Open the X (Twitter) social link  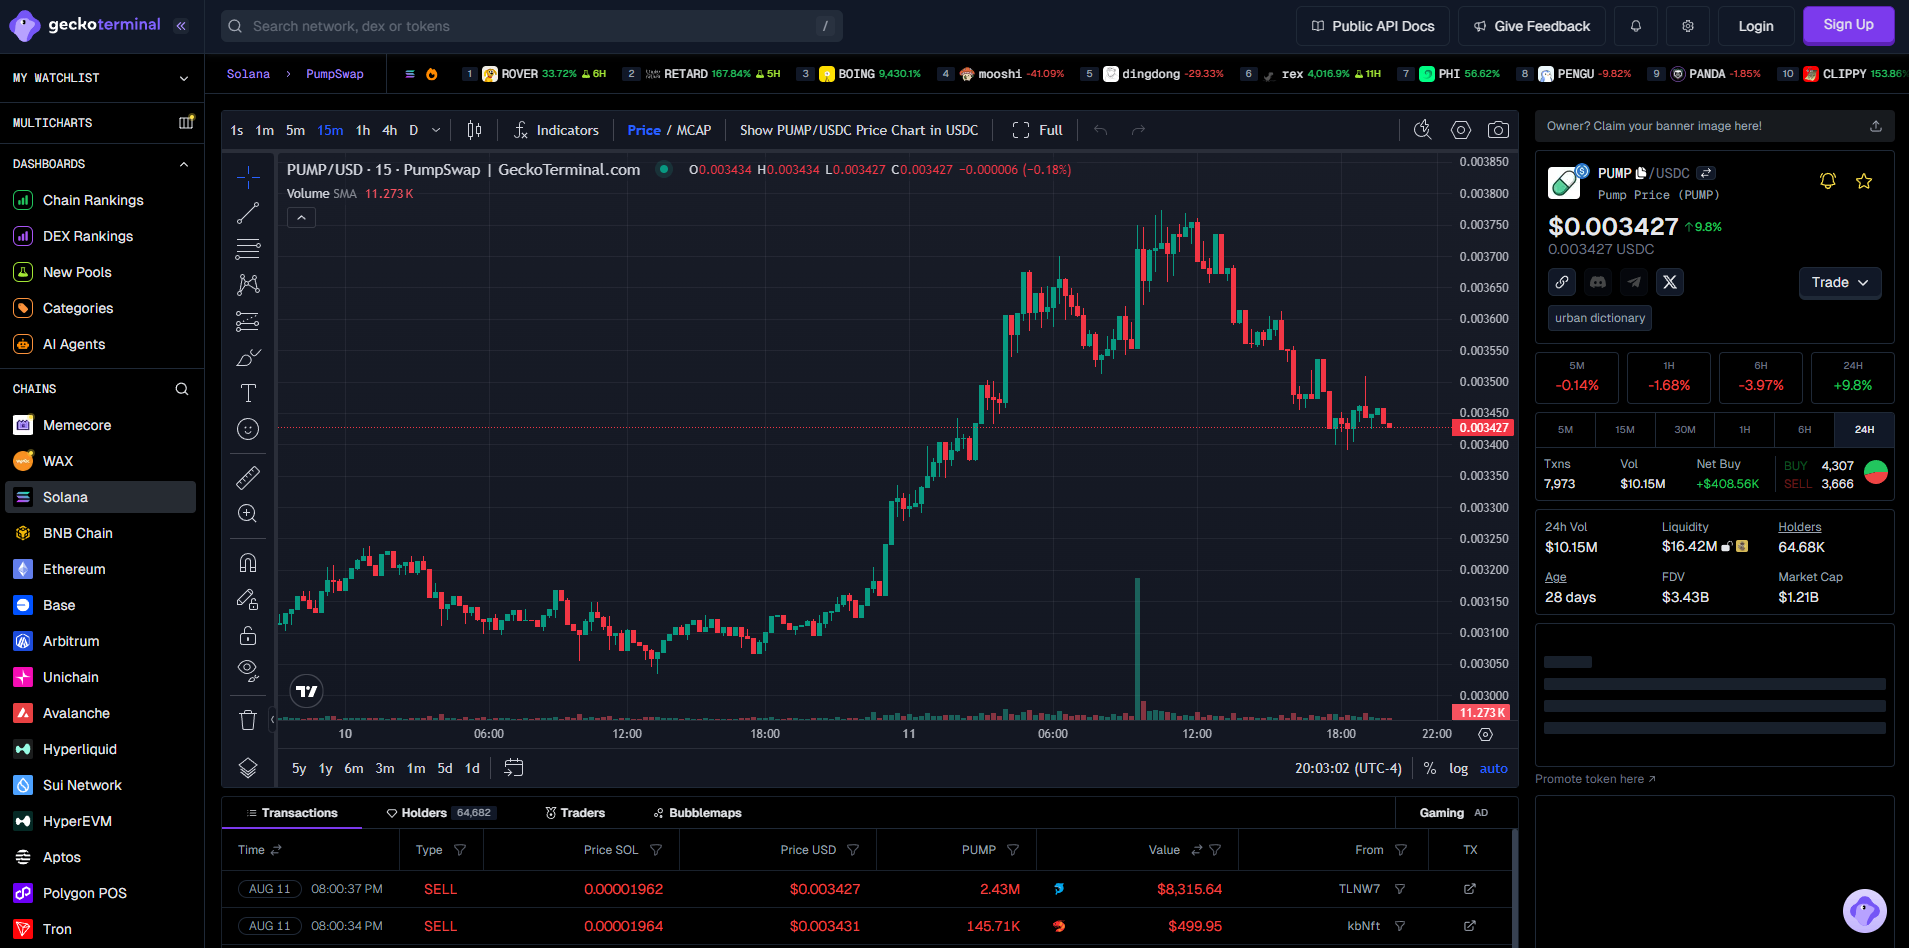tap(1670, 283)
